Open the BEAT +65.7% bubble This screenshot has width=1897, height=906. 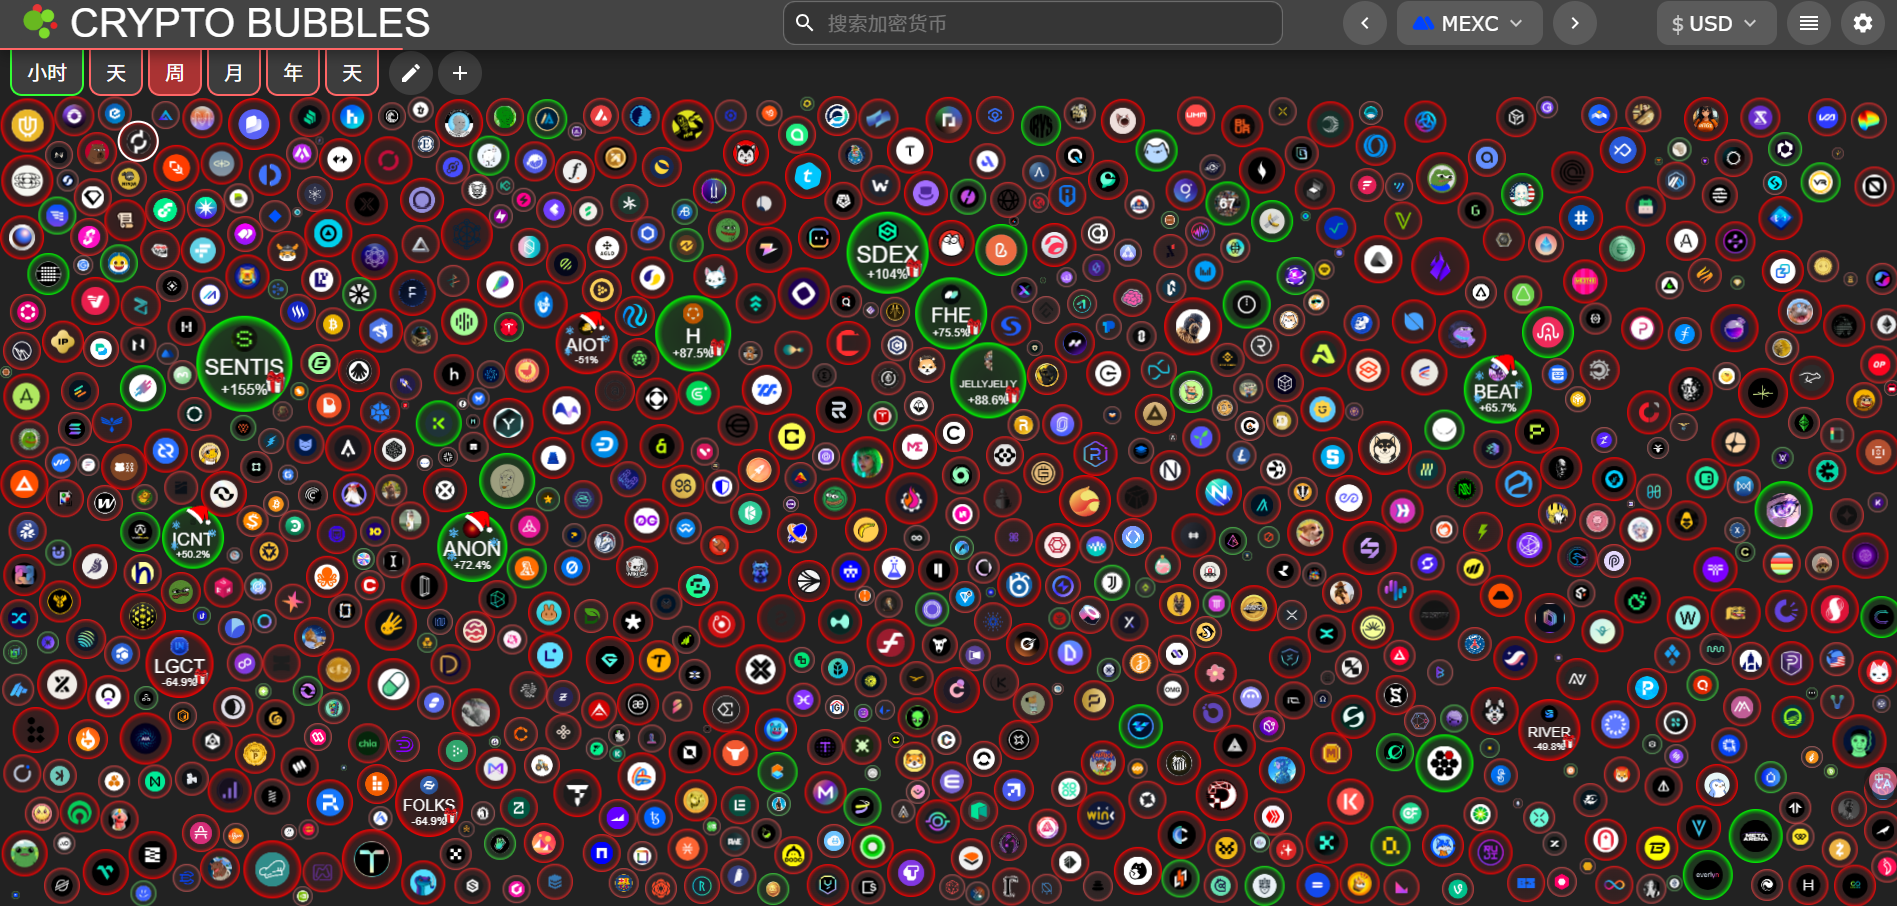point(1496,390)
